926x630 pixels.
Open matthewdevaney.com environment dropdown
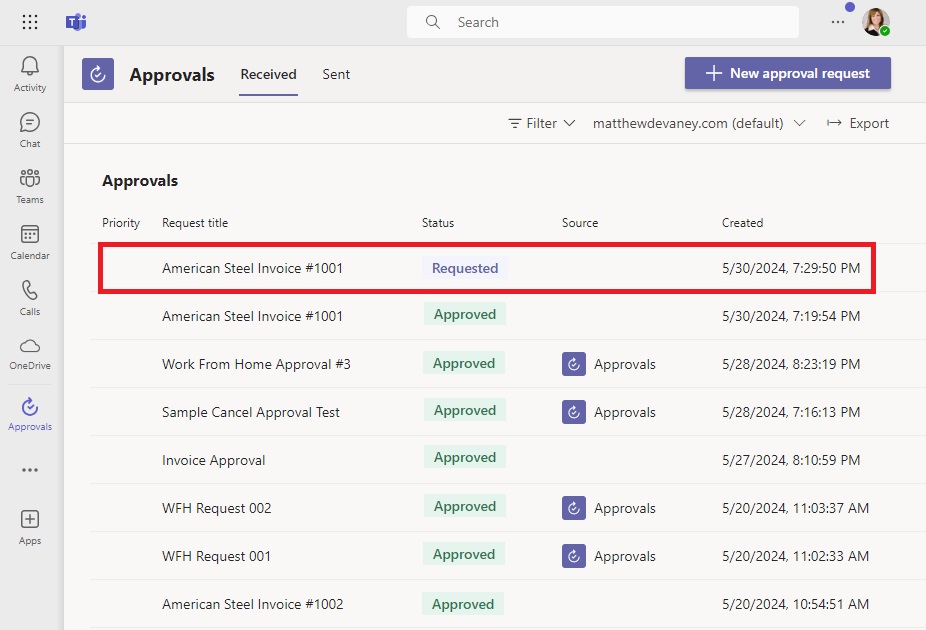(x=699, y=123)
